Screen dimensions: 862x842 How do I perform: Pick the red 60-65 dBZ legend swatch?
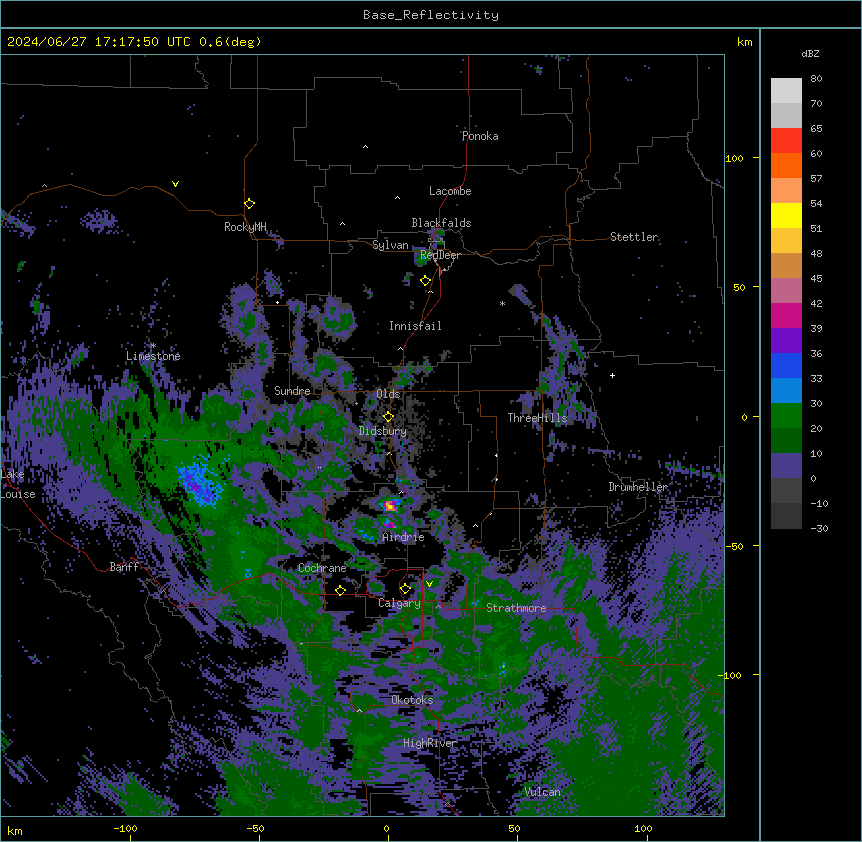point(786,140)
